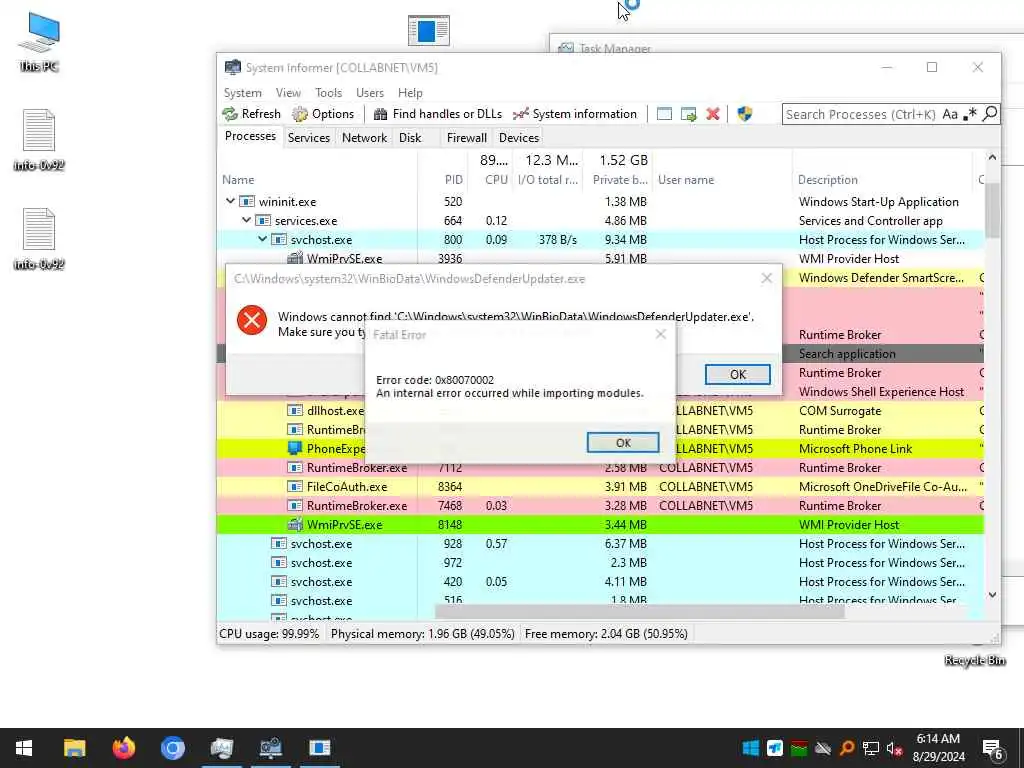Switch to the Services tab

coord(309,138)
